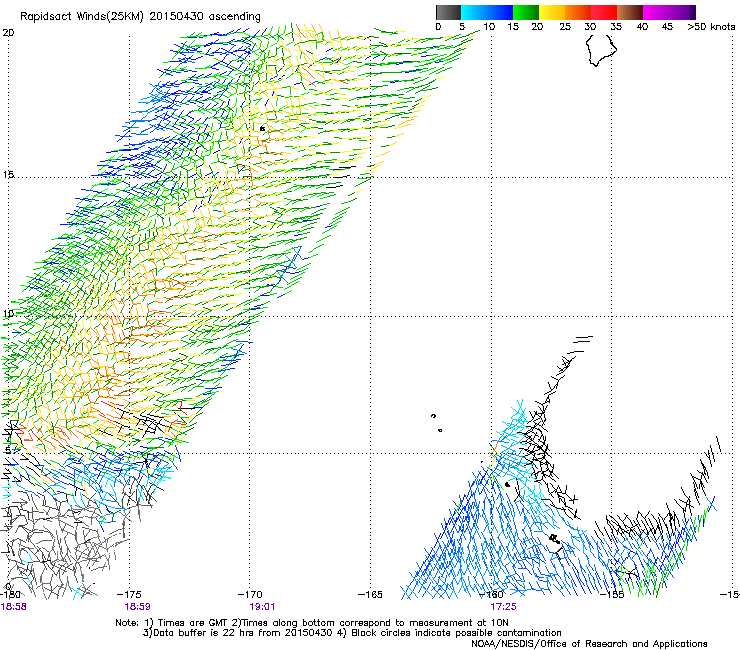This screenshot has width=740, height=650.
Task: Click the green 15-20 knots legend color
Action: tap(526, 12)
